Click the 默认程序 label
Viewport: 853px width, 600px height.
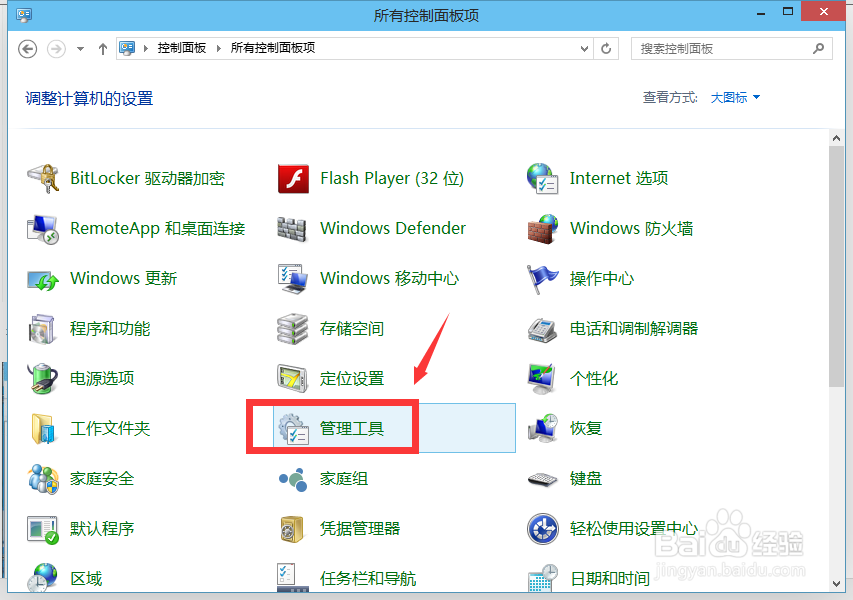click(102, 529)
